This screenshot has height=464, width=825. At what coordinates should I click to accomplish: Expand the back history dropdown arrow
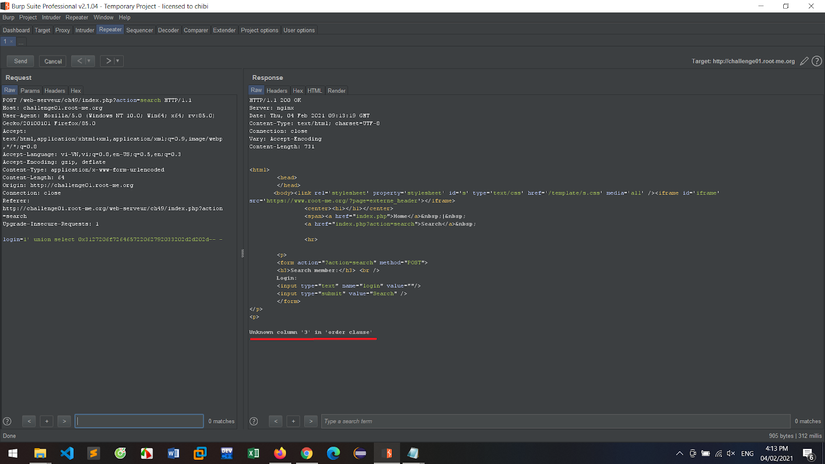[x=90, y=61]
